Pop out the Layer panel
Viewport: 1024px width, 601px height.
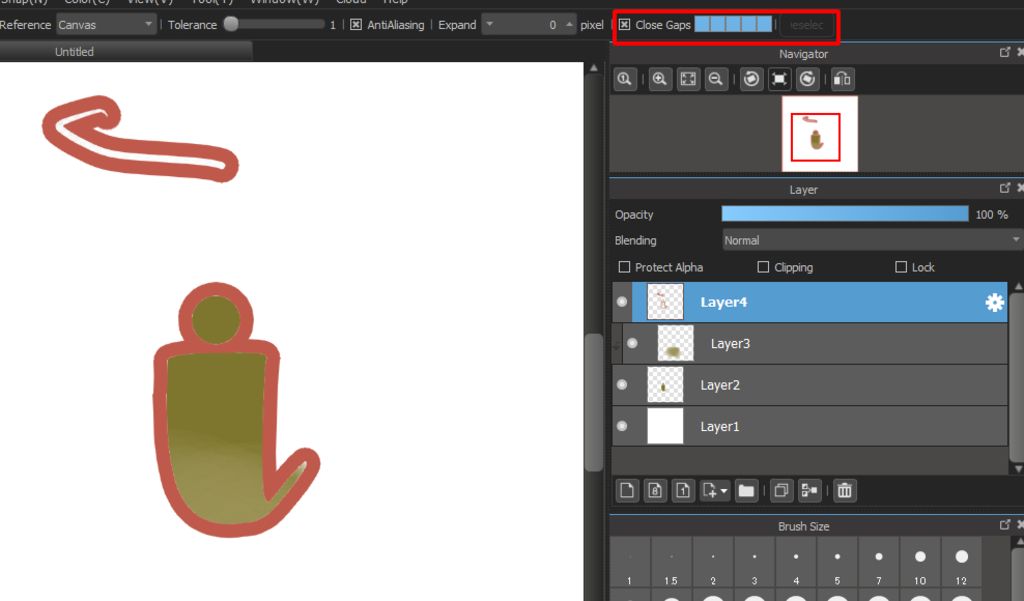(x=1005, y=188)
